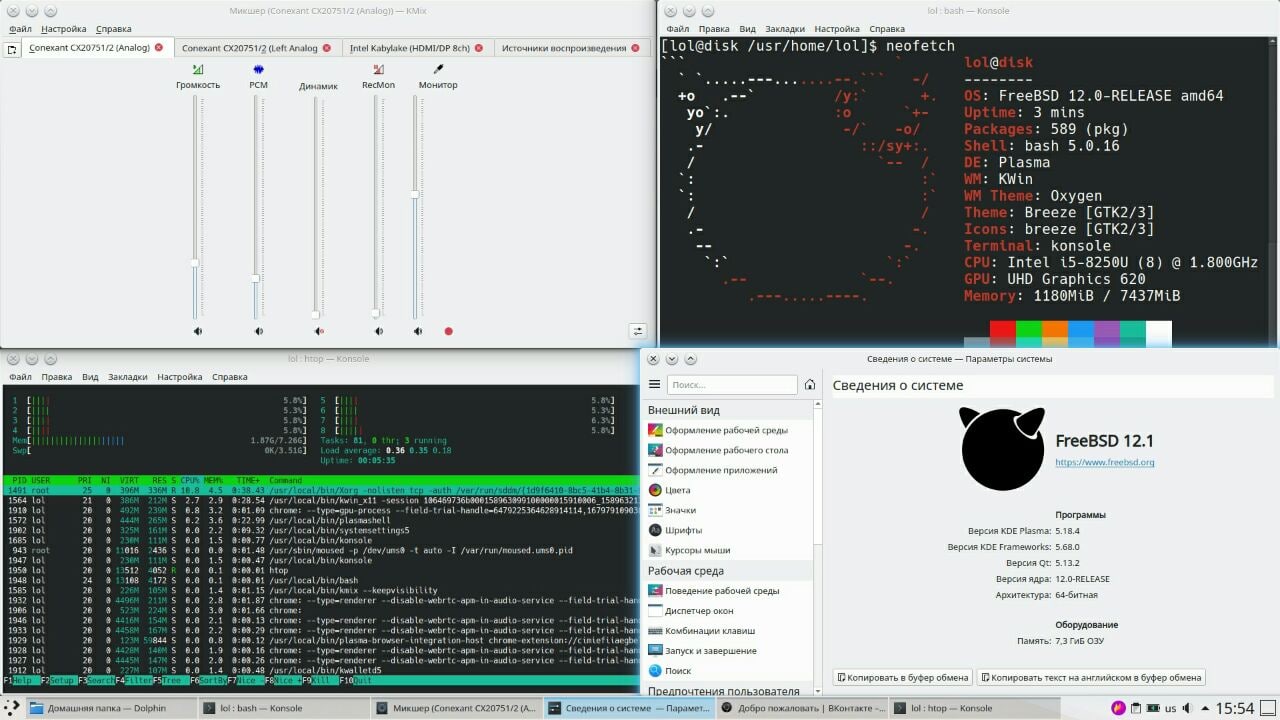Open Комбинации клавиш settings
1280x720 pixels.
tap(727, 631)
